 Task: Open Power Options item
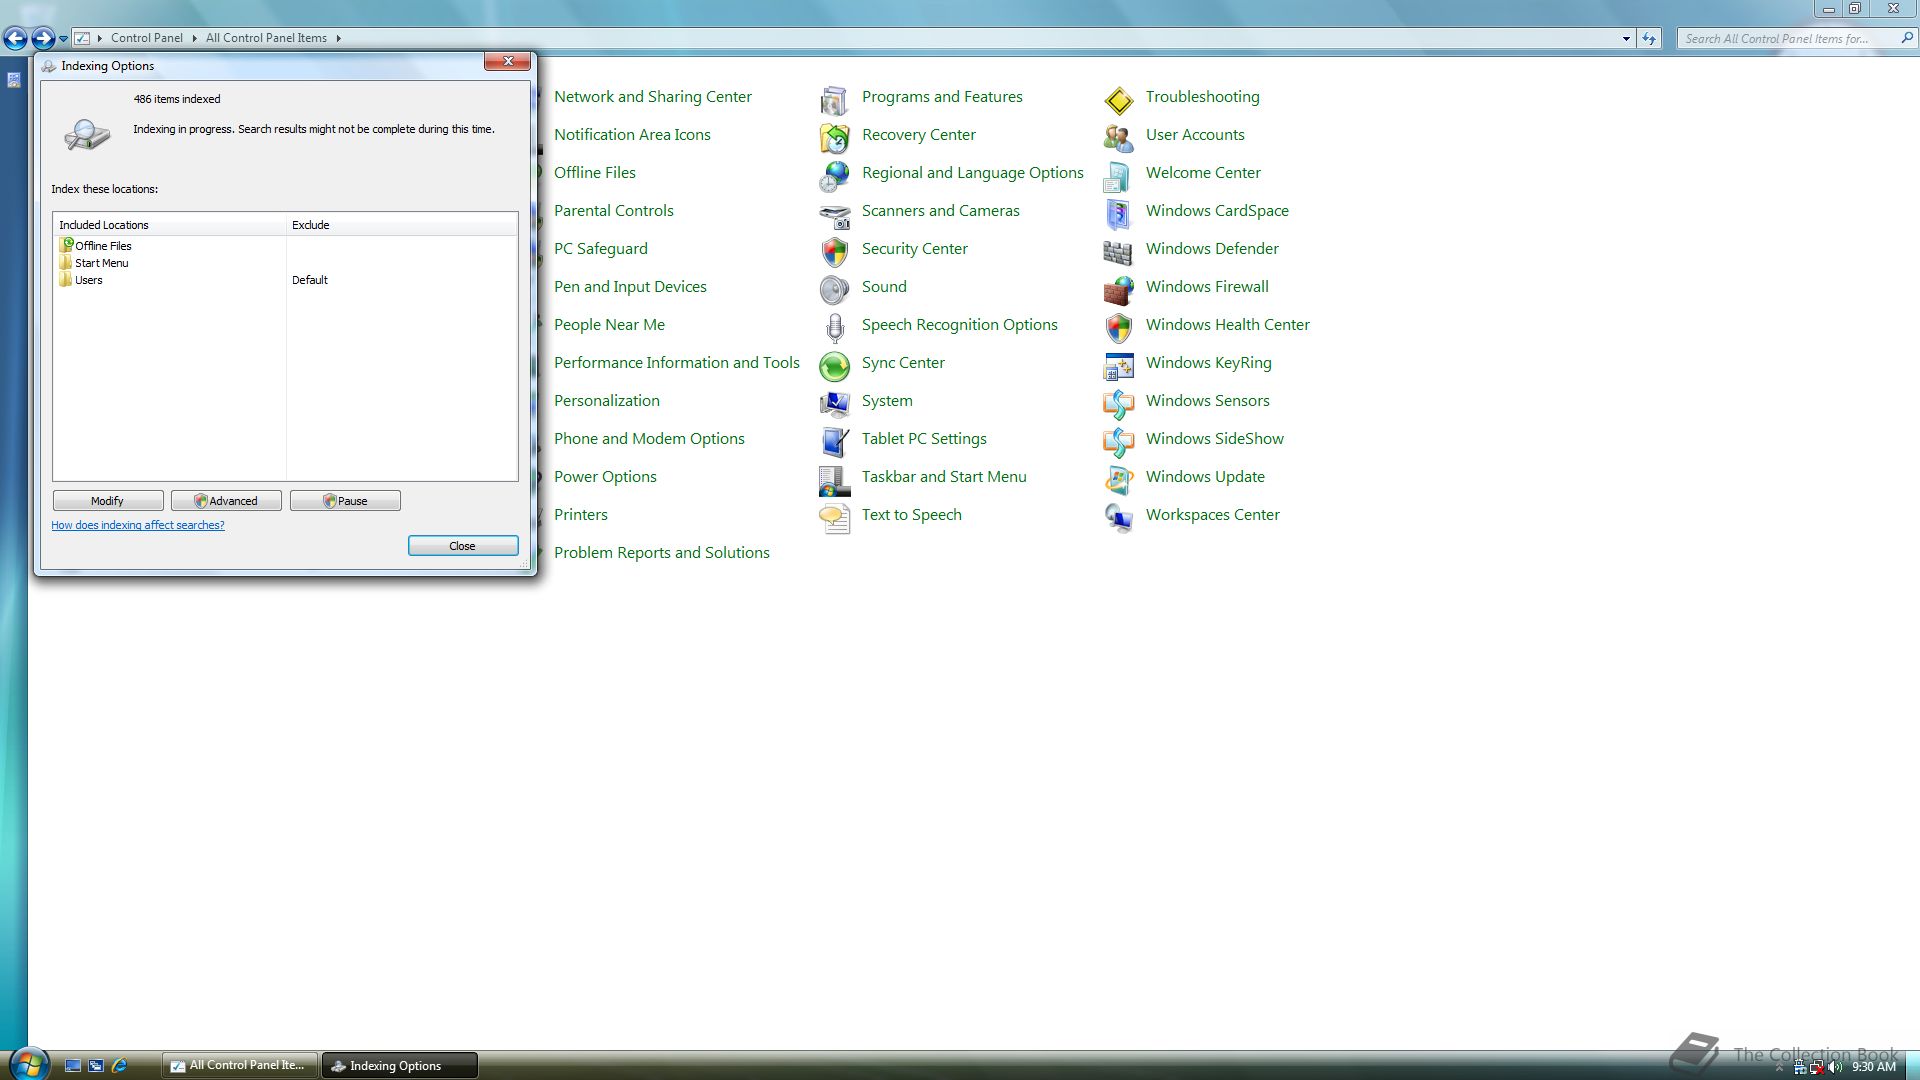[605, 477]
